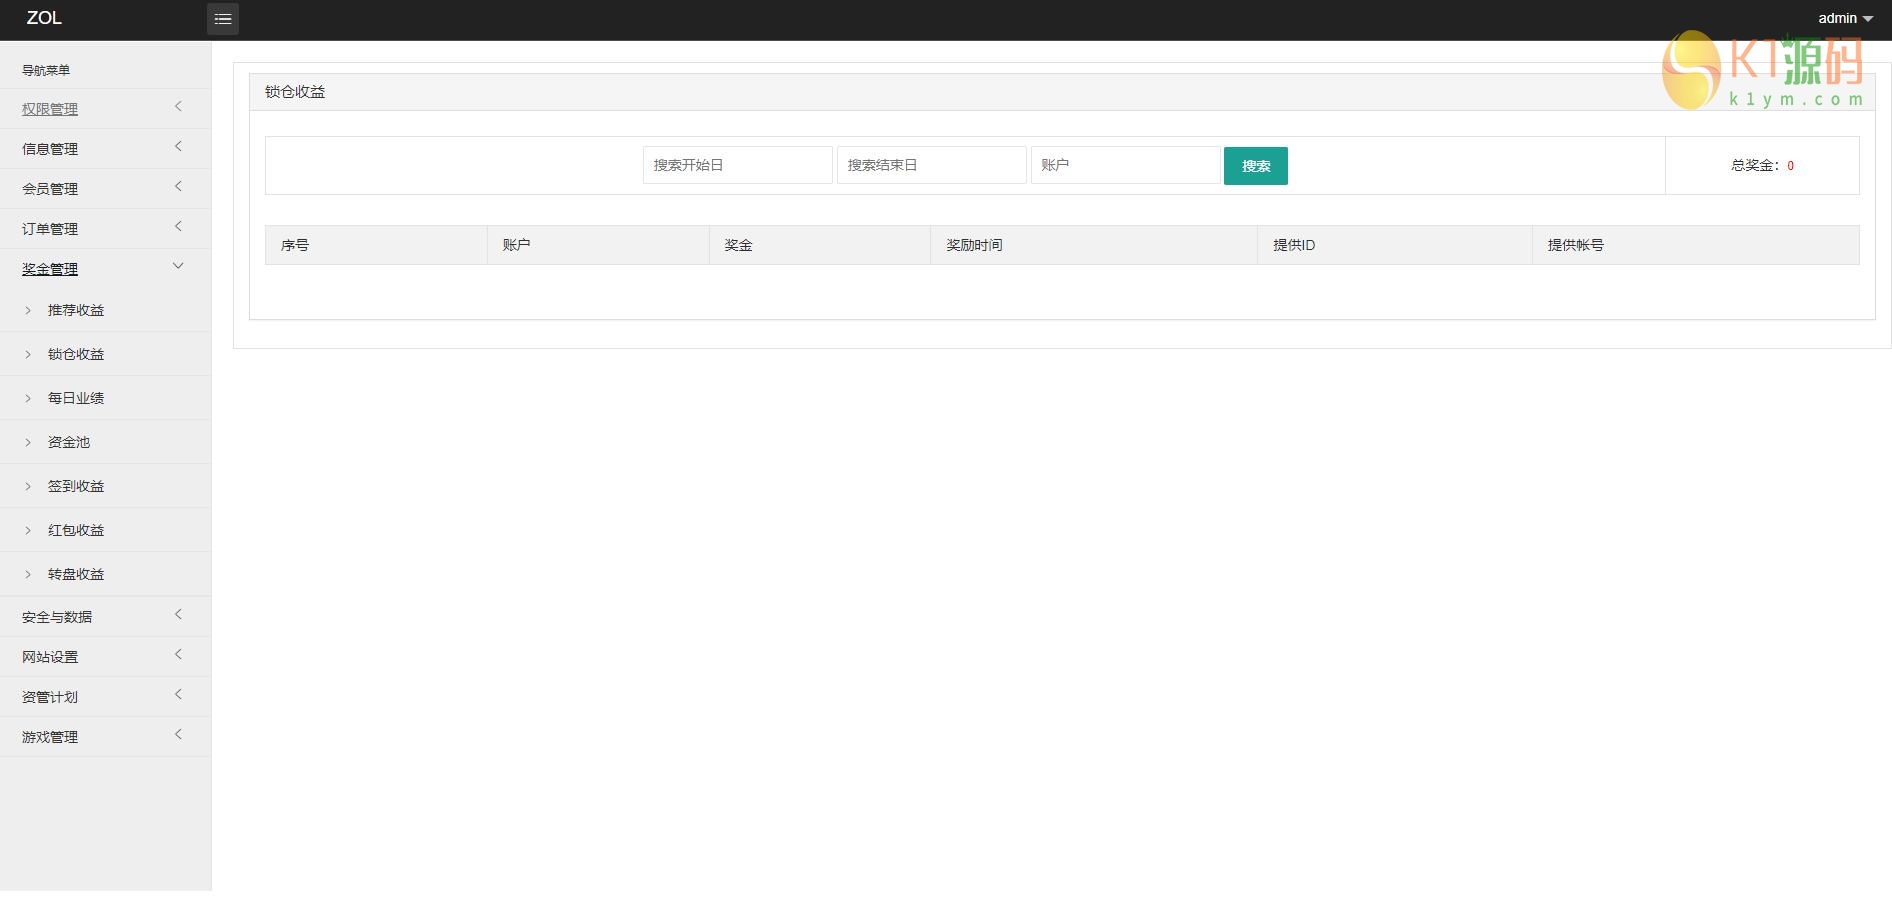
Task: Click arrow icon before 转盘收益
Action: 28,575
